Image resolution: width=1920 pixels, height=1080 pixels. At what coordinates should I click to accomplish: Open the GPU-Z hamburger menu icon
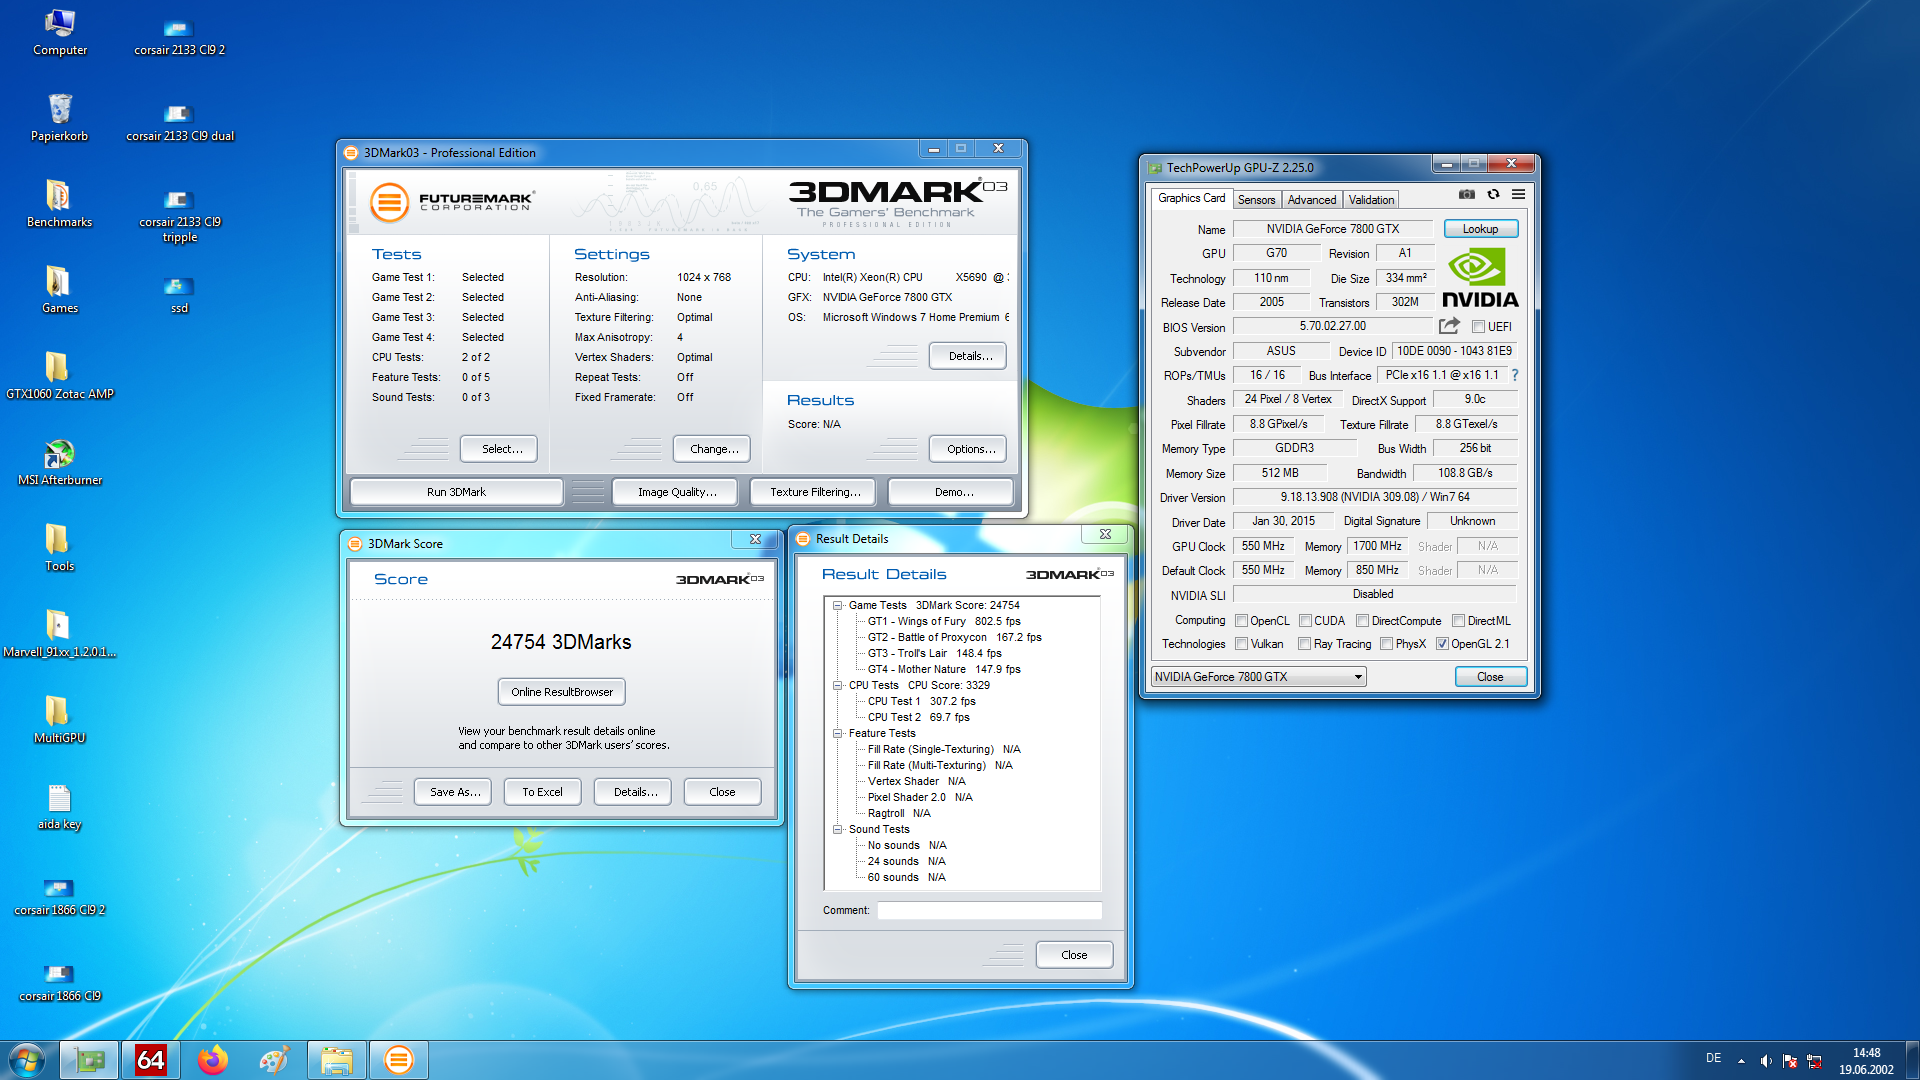(x=1518, y=194)
